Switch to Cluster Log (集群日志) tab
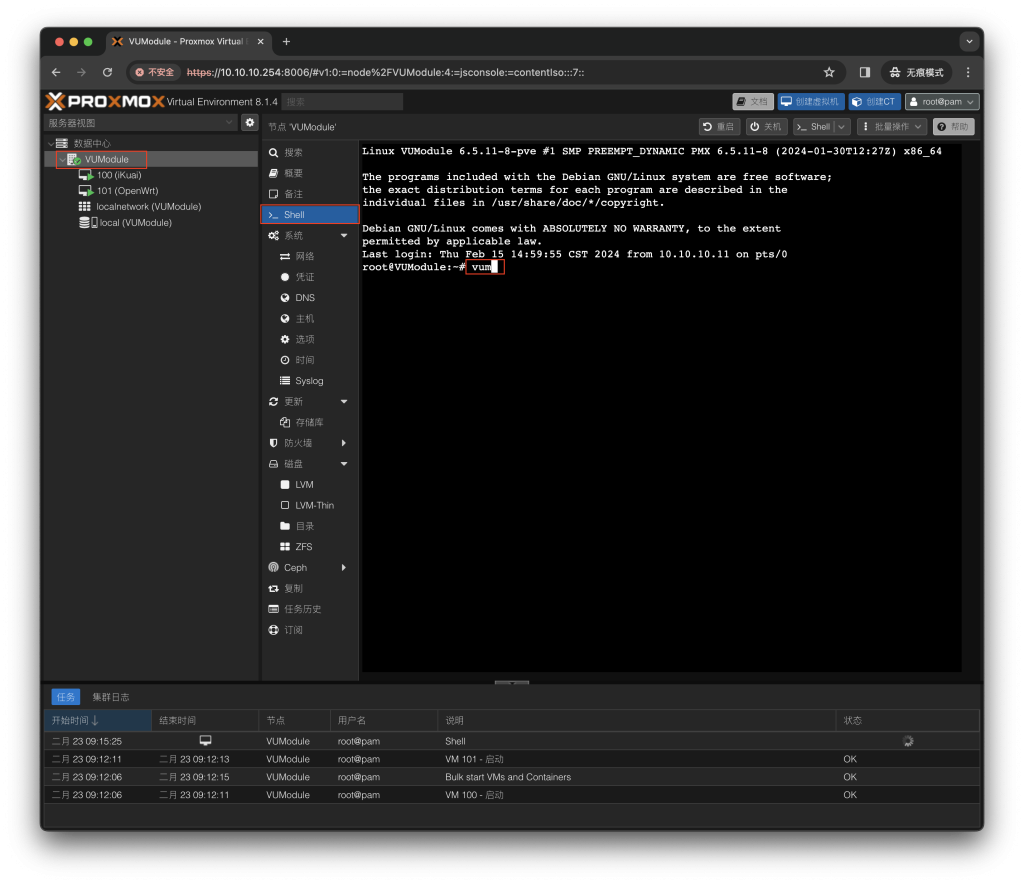The width and height of the screenshot is (1024, 884). [111, 697]
